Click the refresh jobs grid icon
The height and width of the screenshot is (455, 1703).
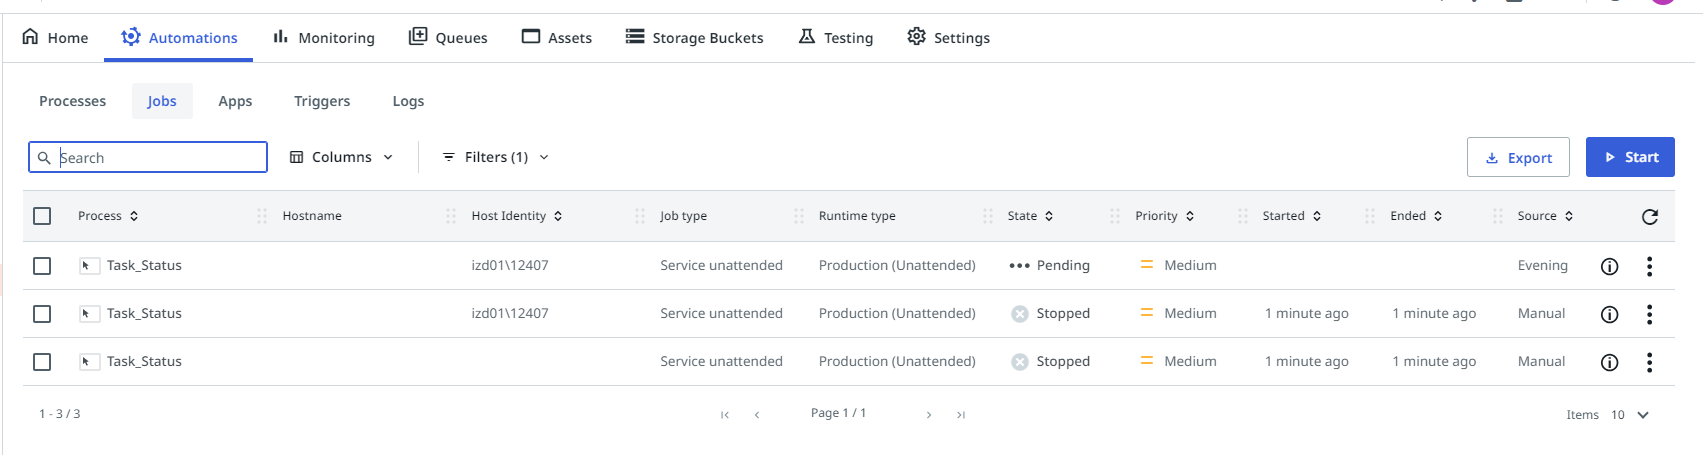point(1650,216)
